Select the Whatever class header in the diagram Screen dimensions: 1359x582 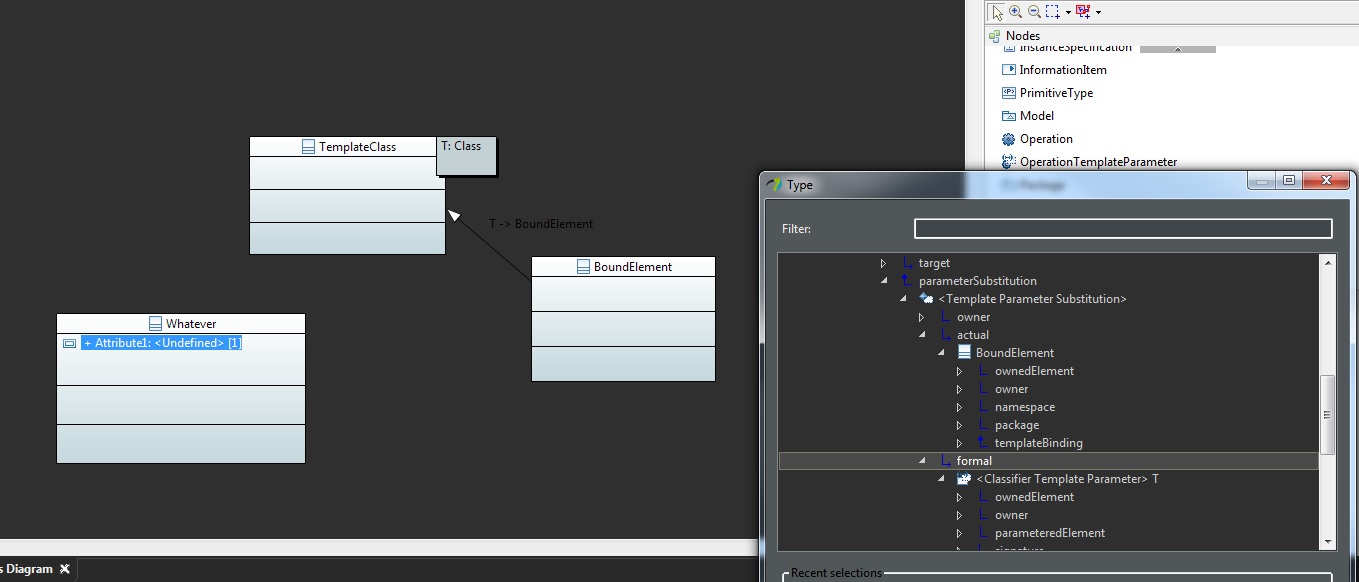(x=180, y=324)
